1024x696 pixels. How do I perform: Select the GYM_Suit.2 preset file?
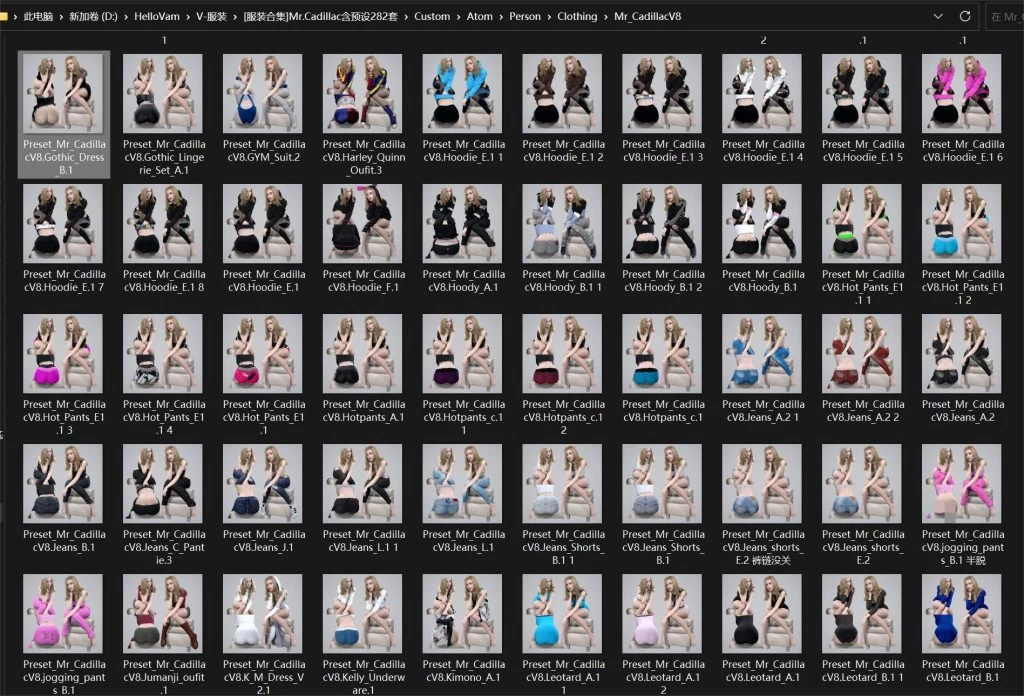tap(262, 93)
